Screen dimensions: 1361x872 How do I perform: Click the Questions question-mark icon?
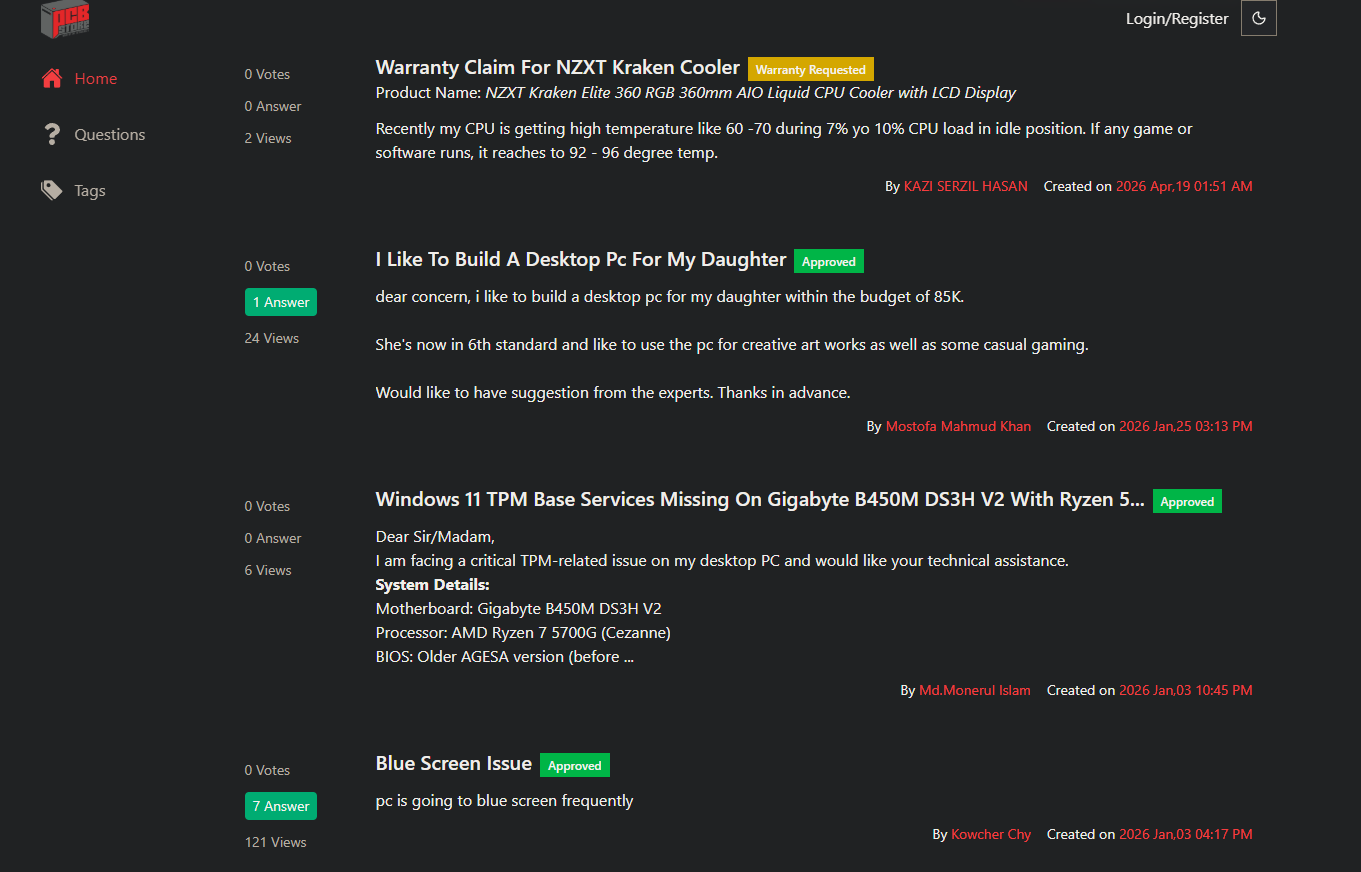coord(52,134)
